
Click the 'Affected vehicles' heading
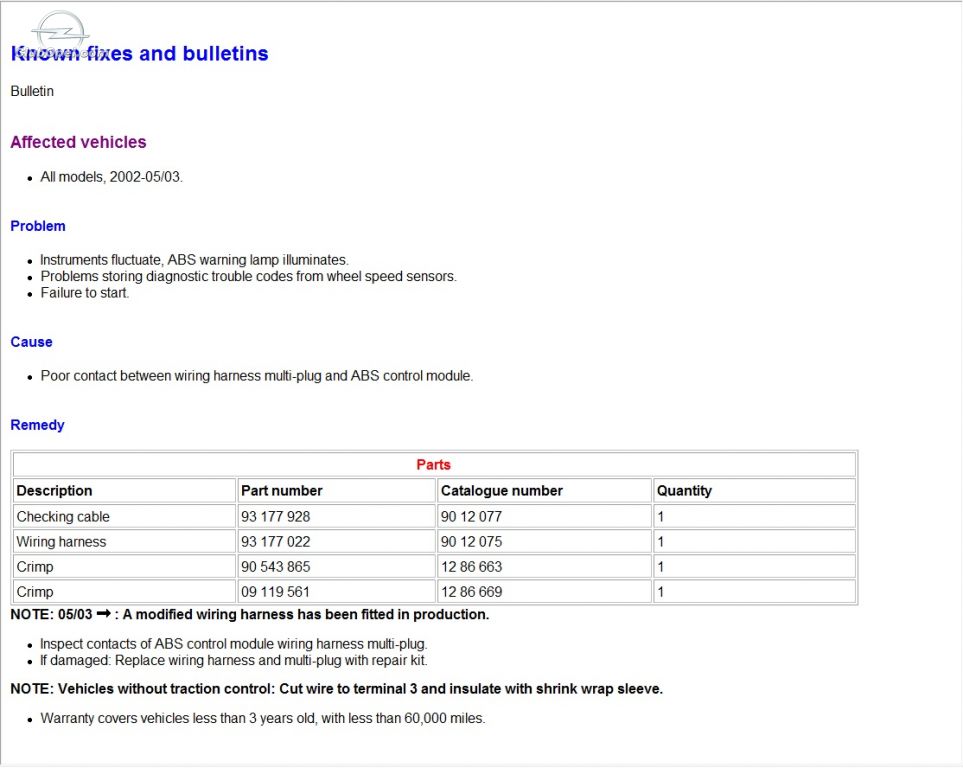79,142
